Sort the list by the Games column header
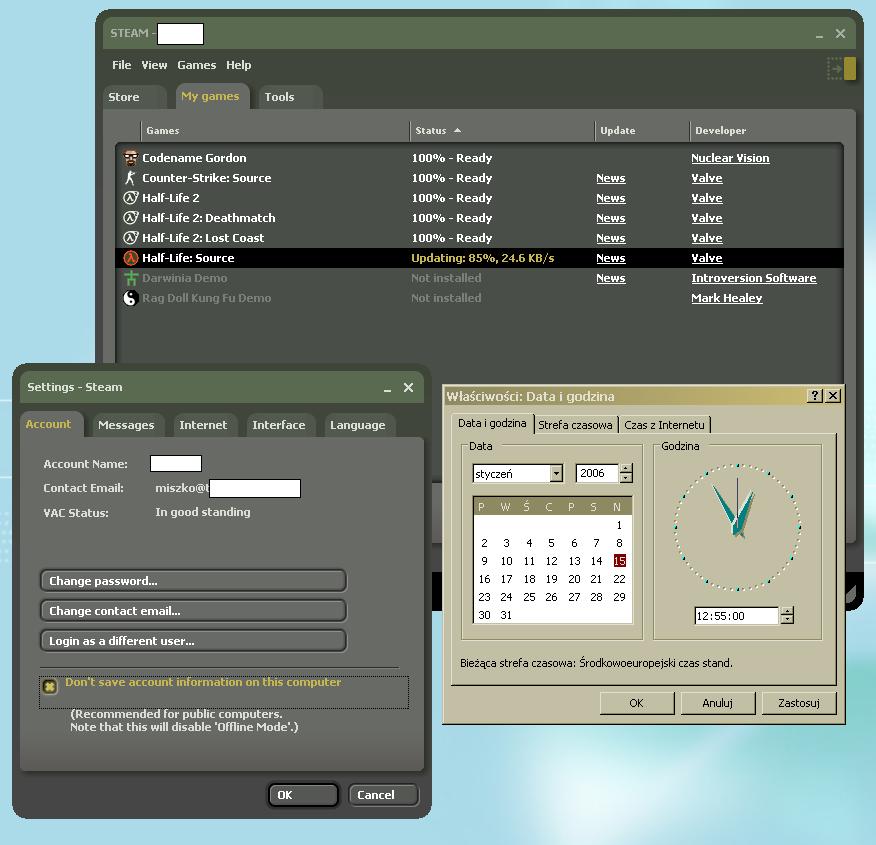This screenshot has height=845, width=876. (275, 131)
